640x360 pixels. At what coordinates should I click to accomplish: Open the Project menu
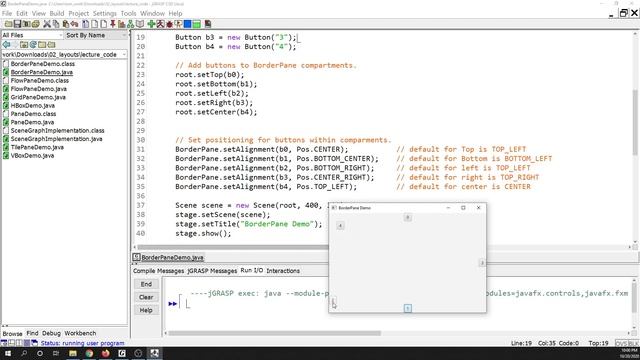(78, 13)
